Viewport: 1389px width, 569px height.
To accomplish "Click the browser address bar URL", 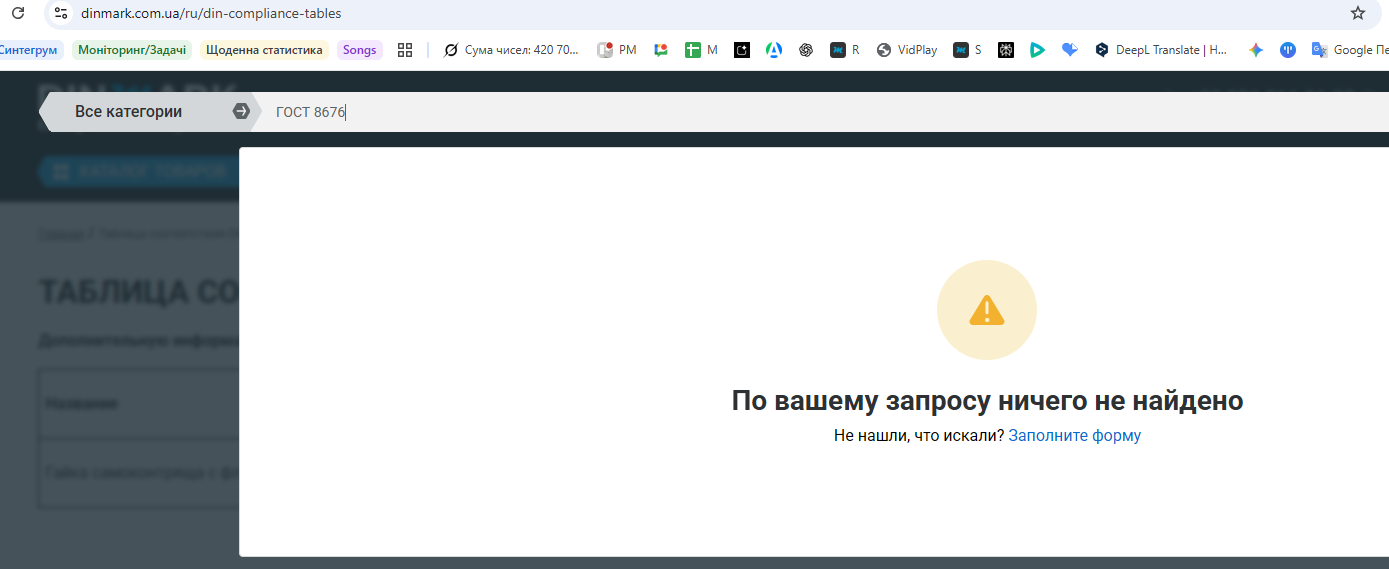I will click(x=211, y=13).
